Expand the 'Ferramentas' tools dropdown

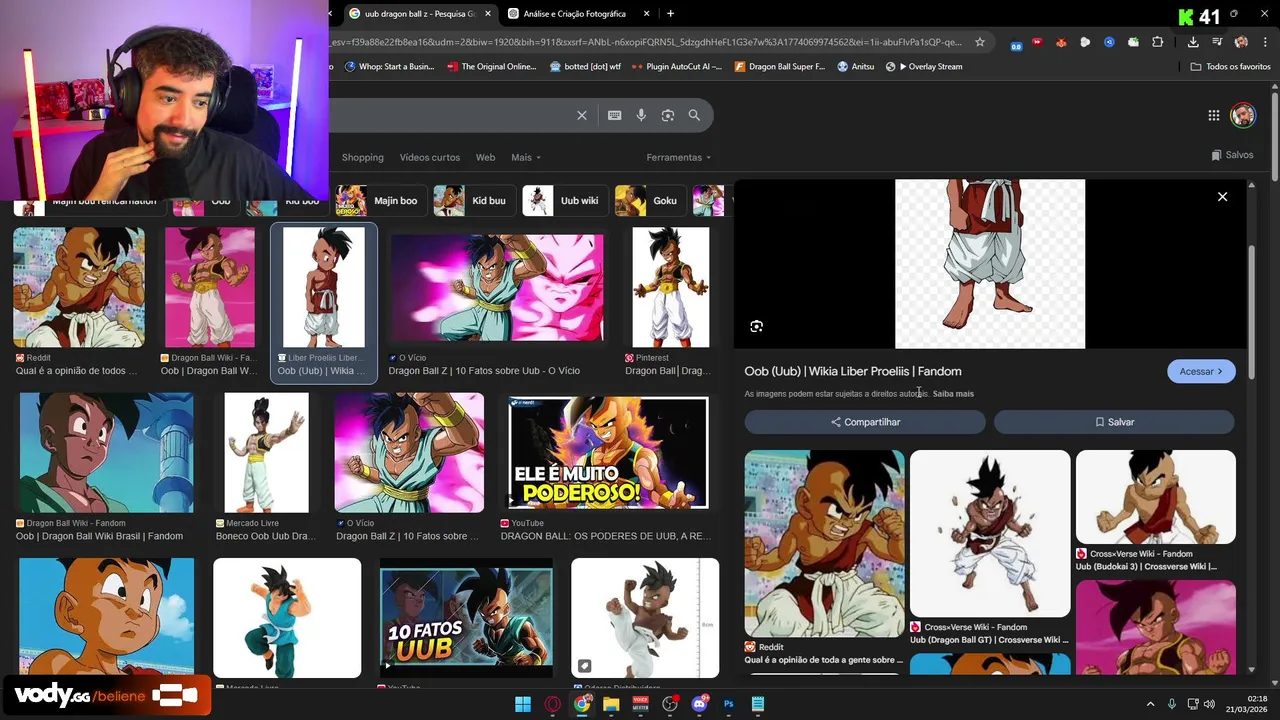pos(679,157)
